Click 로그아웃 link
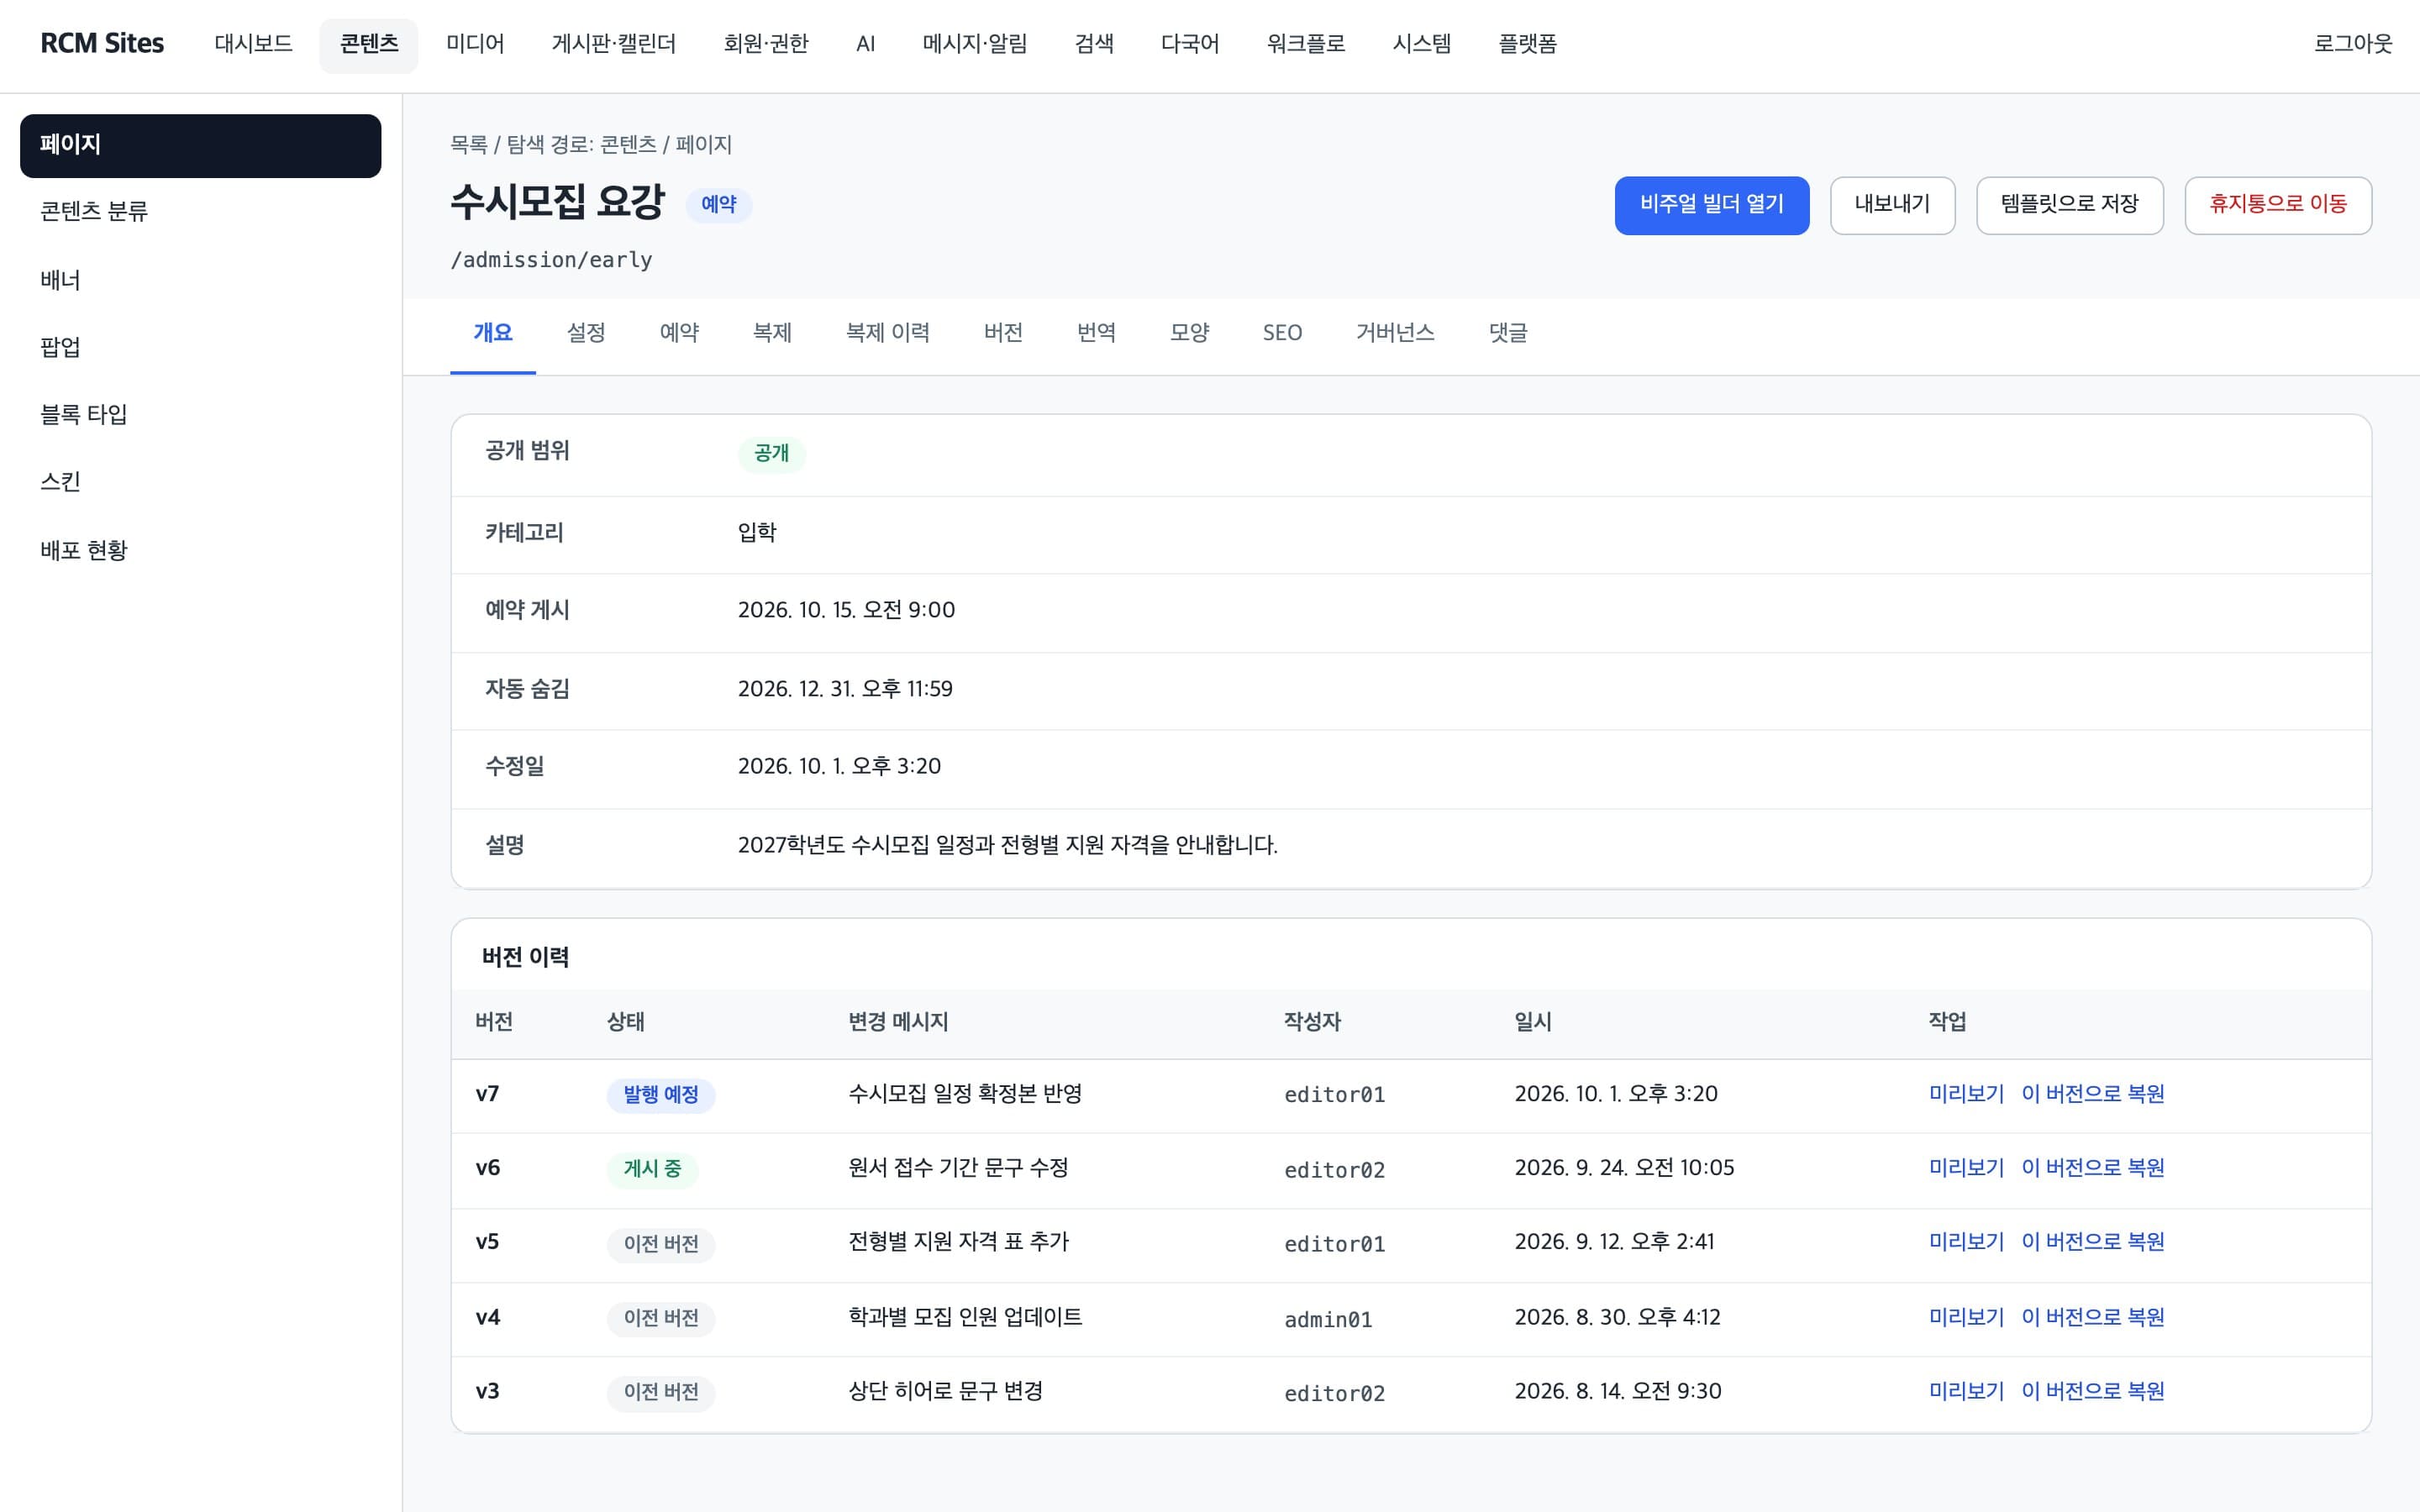The image size is (2420, 1512). coord(2353,44)
